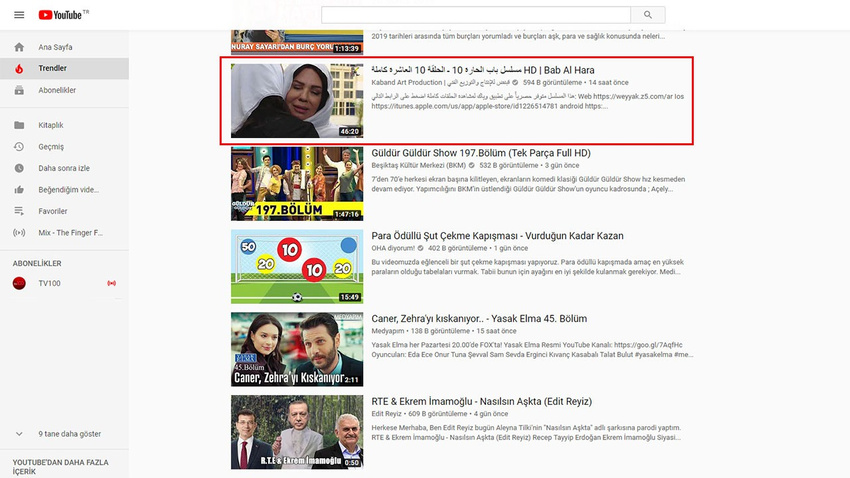Click the Kitaplık folder icon
850x478 pixels.
click(19, 125)
